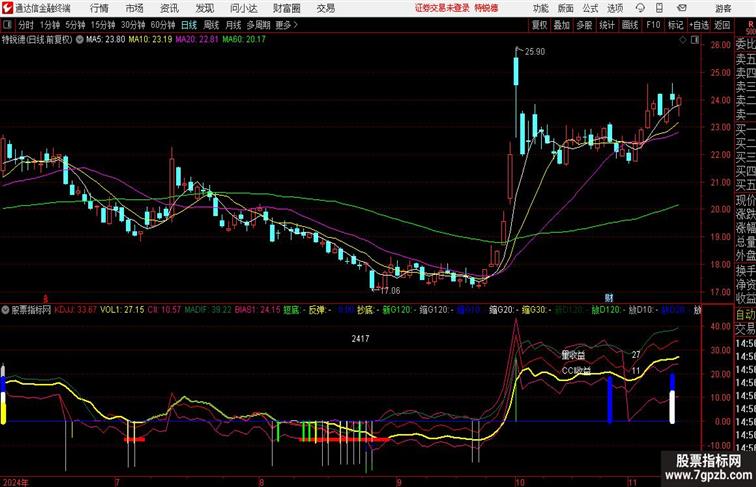Screen dimensions: 756x487
Task: Open the 公式 menu
Action: click(590, 8)
